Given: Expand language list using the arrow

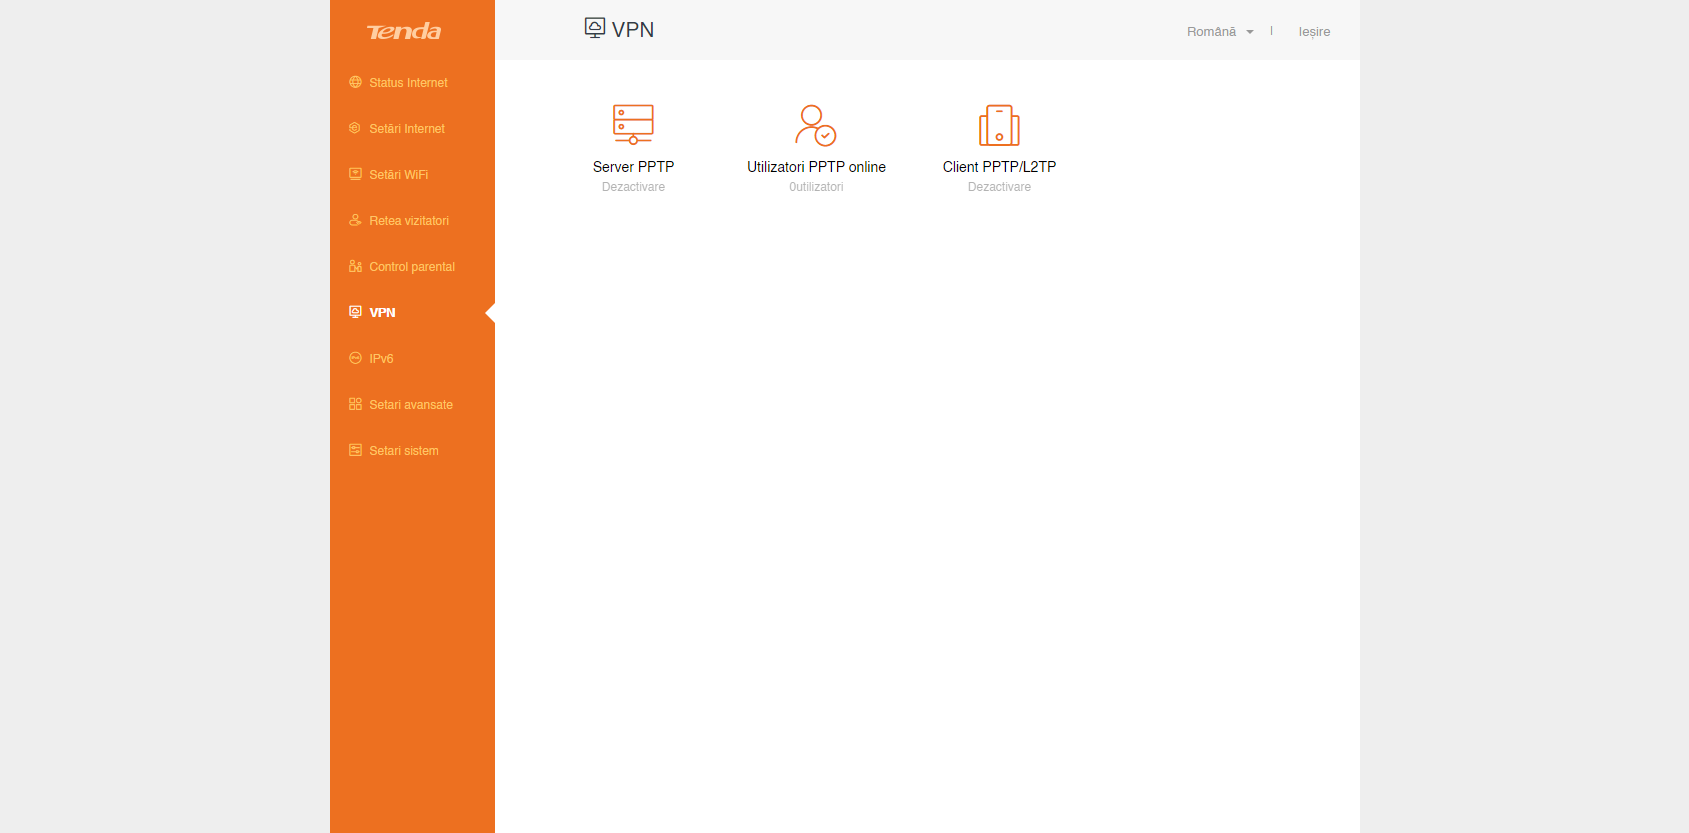Looking at the screenshot, I should pos(1250,32).
